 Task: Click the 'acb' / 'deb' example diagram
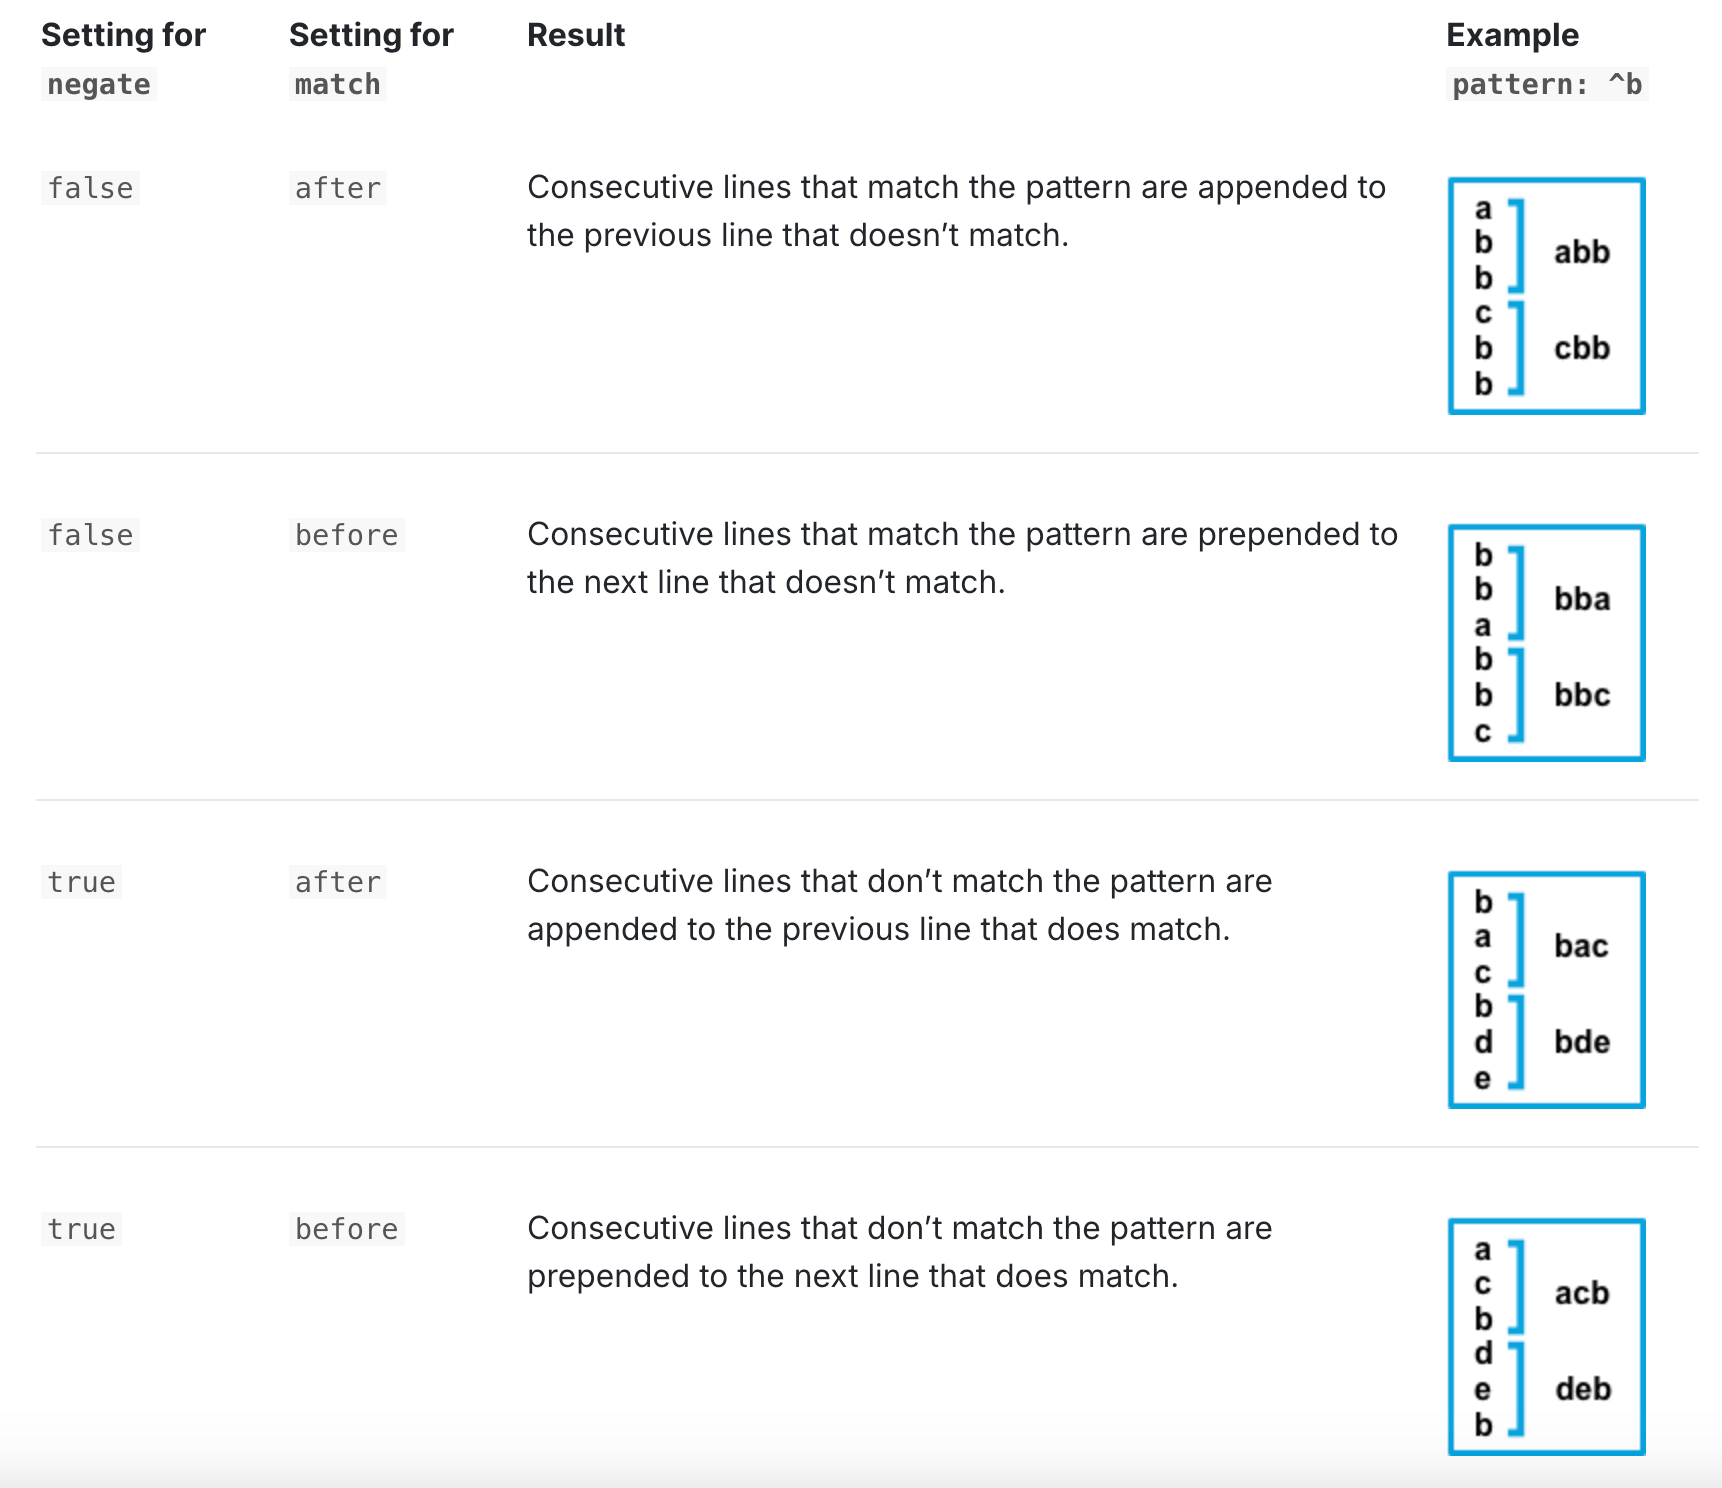[x=1546, y=1337]
